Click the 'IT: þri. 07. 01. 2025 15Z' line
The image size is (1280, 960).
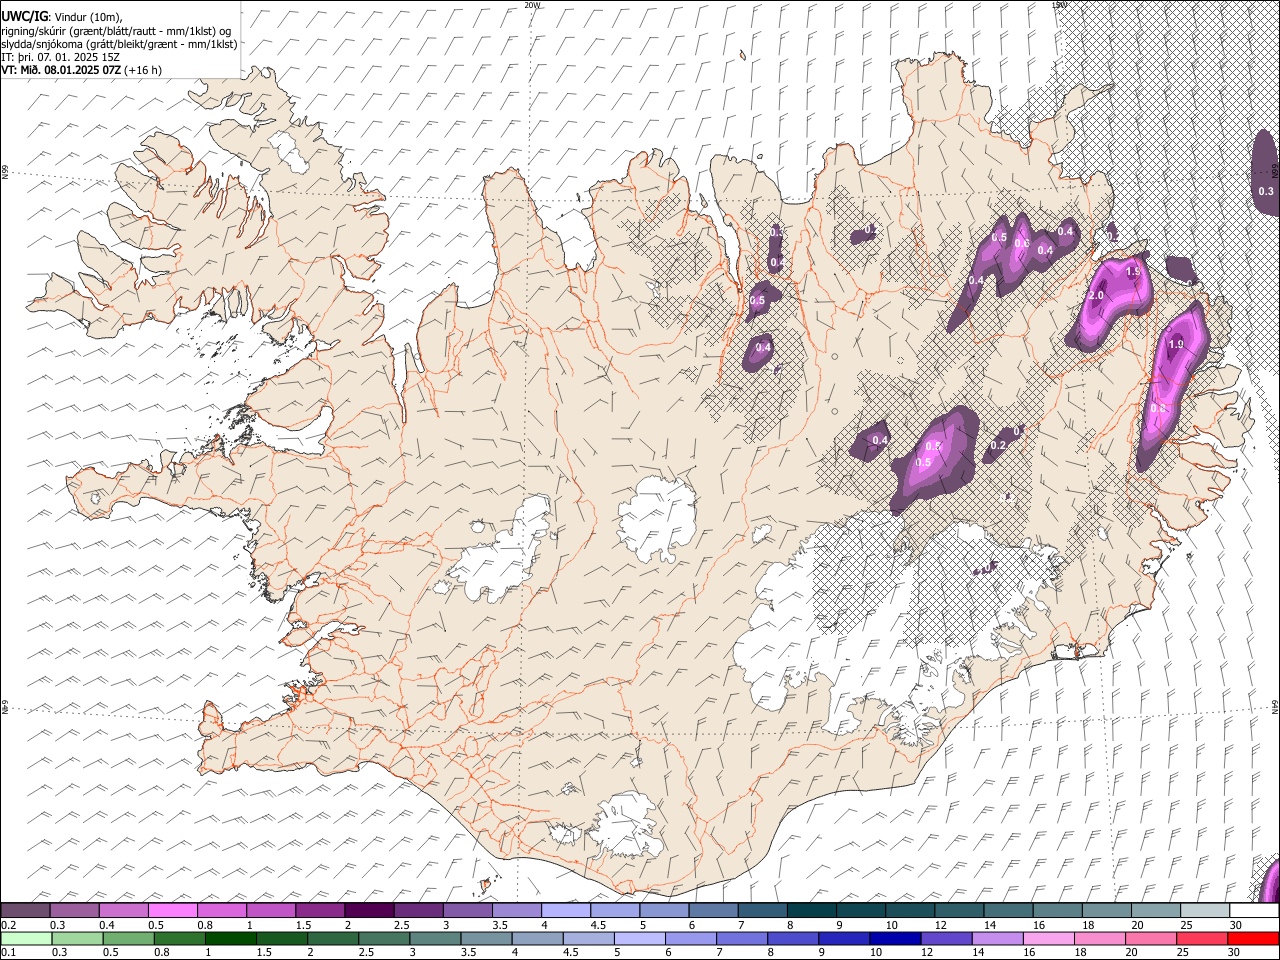pyautogui.click(x=60, y=57)
